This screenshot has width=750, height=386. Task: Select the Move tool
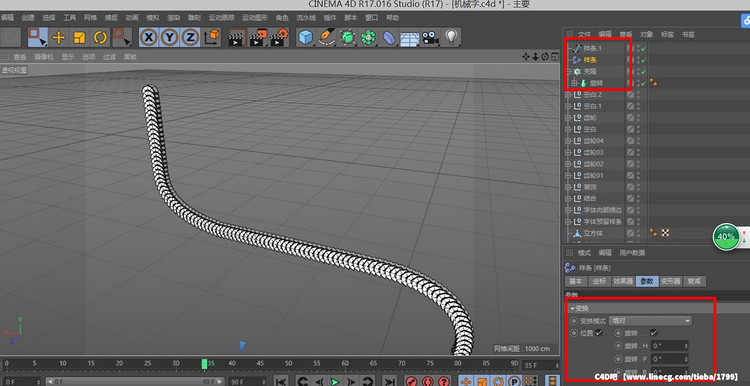[59, 37]
